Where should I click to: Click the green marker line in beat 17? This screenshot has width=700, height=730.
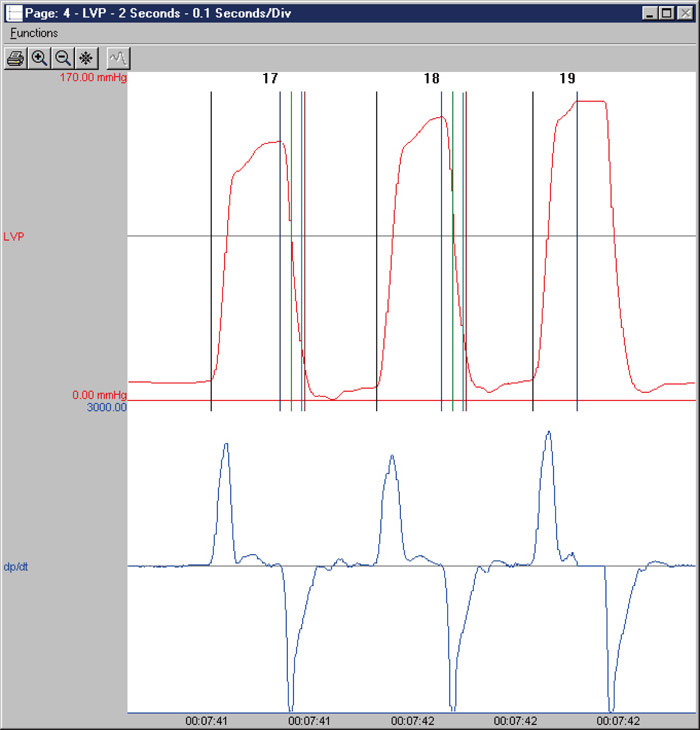[x=291, y=300]
